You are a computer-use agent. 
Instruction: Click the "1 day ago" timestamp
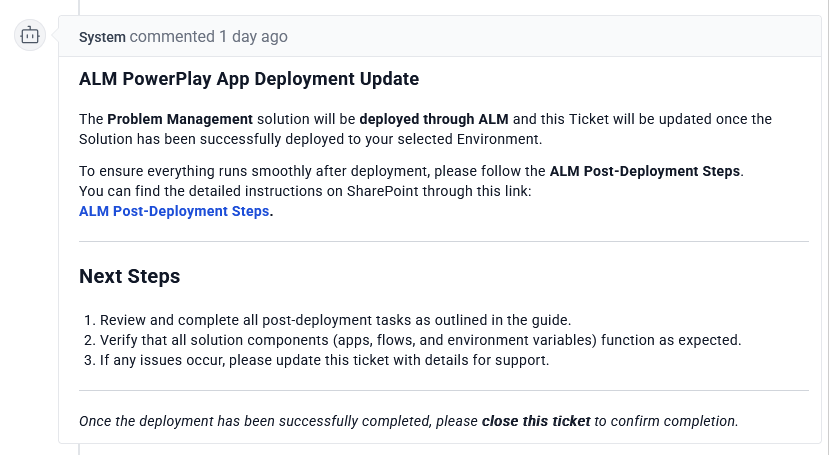pyautogui.click(x=253, y=37)
